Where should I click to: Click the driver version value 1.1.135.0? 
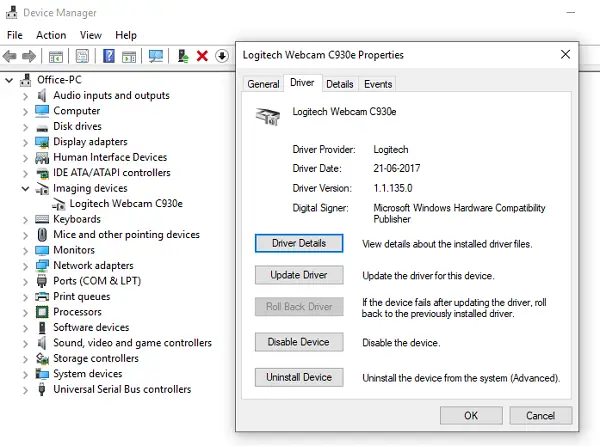(x=393, y=188)
